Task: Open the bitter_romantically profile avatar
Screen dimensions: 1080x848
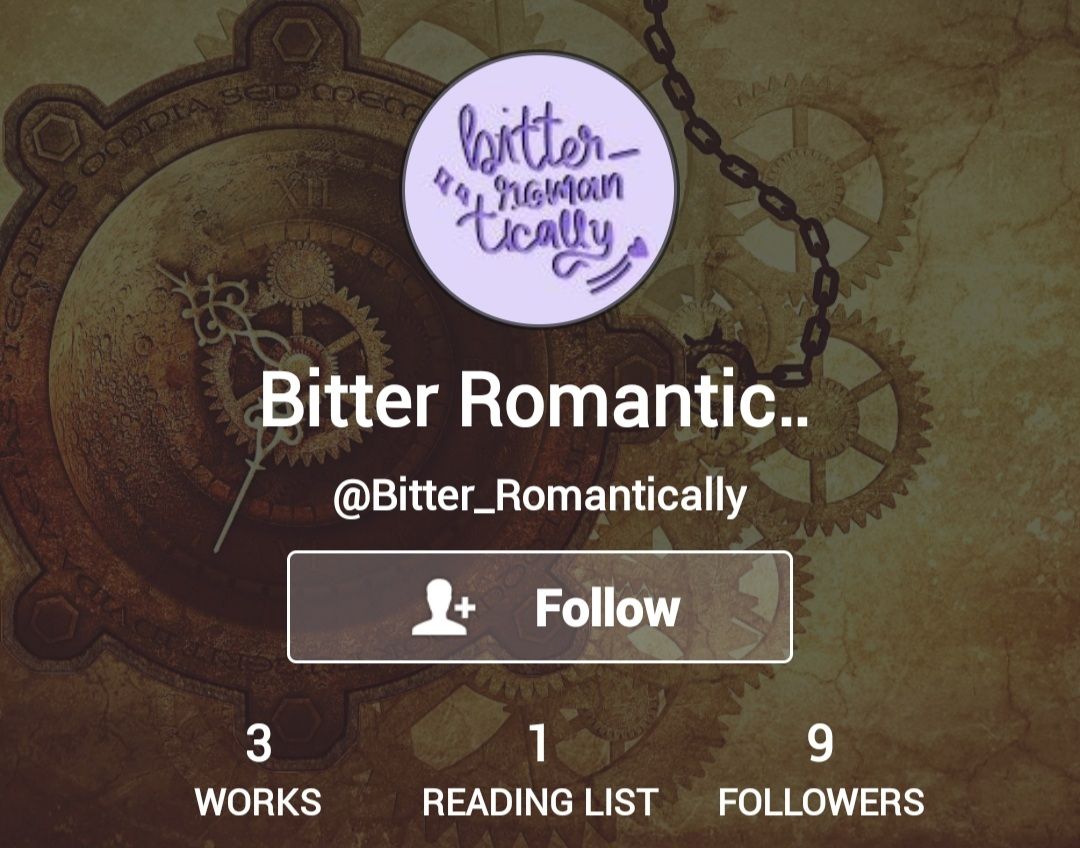Action: tap(541, 189)
